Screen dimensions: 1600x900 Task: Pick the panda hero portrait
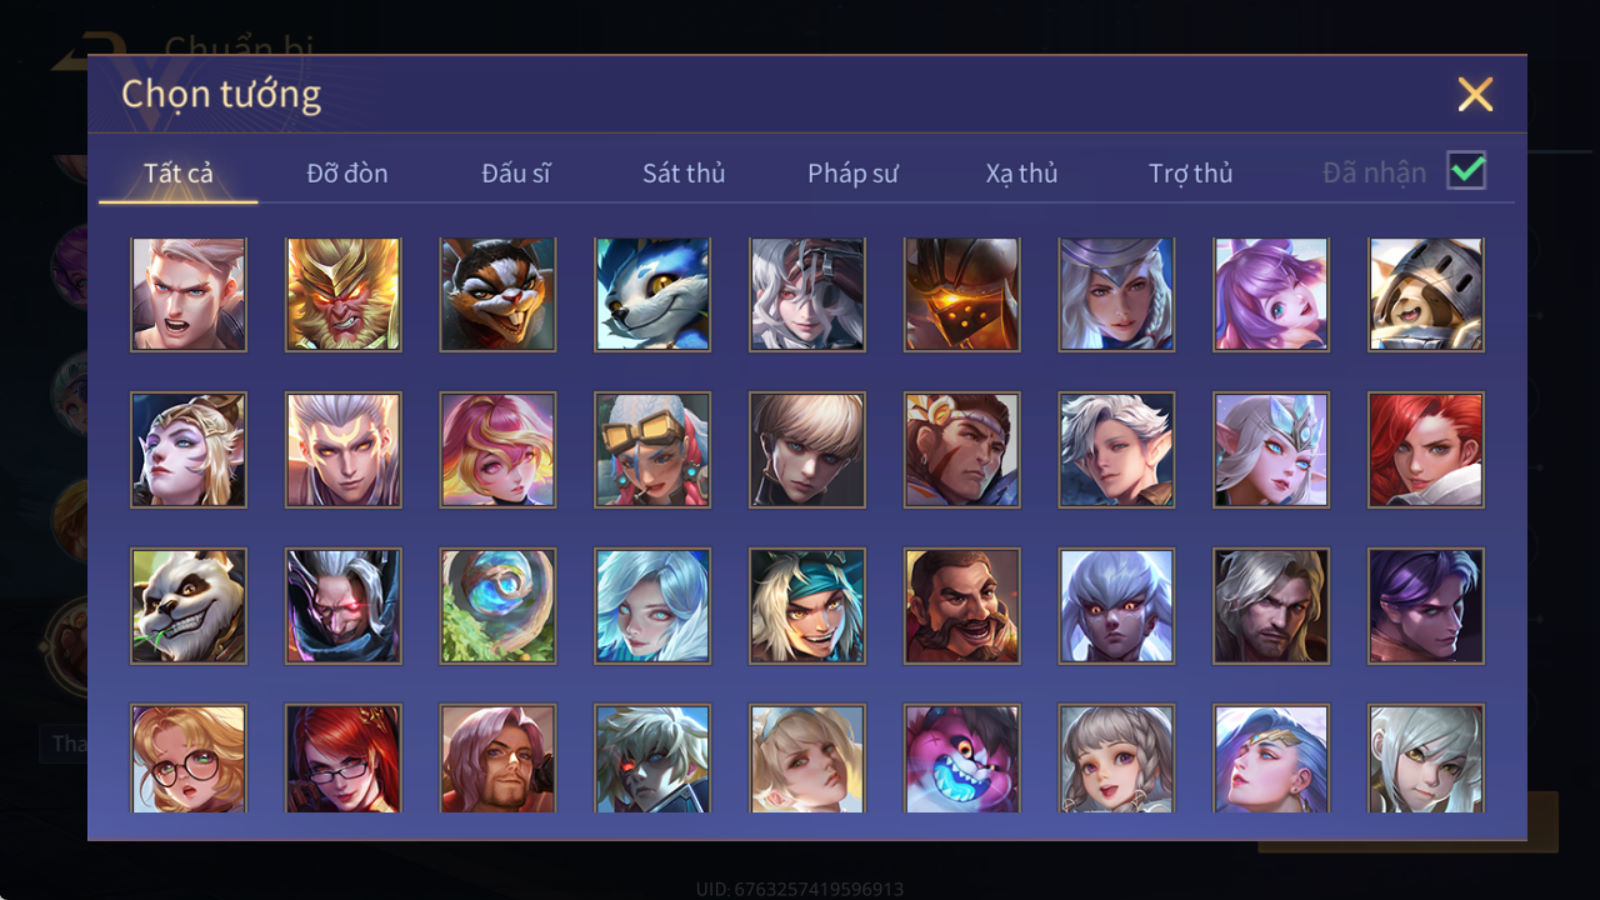point(188,606)
